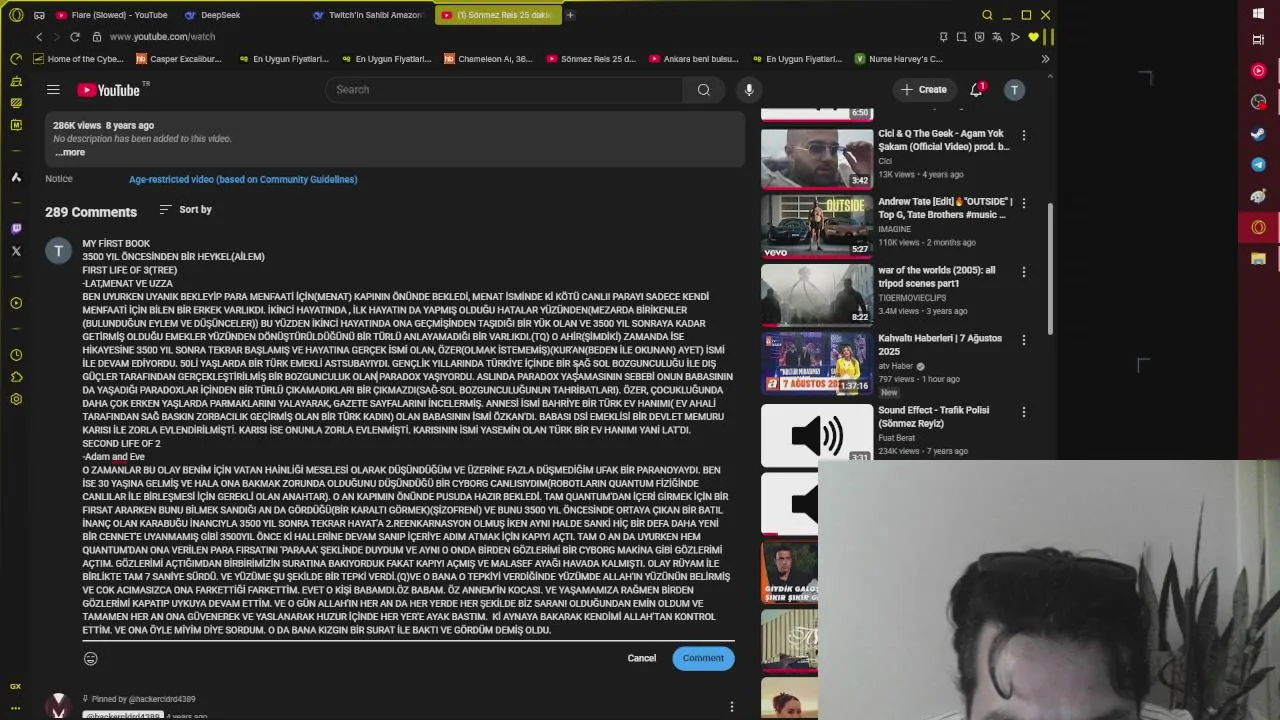This screenshot has height=720, width=1280.
Task: Open Nurse Harvey's C... bookmark
Action: (x=899, y=59)
